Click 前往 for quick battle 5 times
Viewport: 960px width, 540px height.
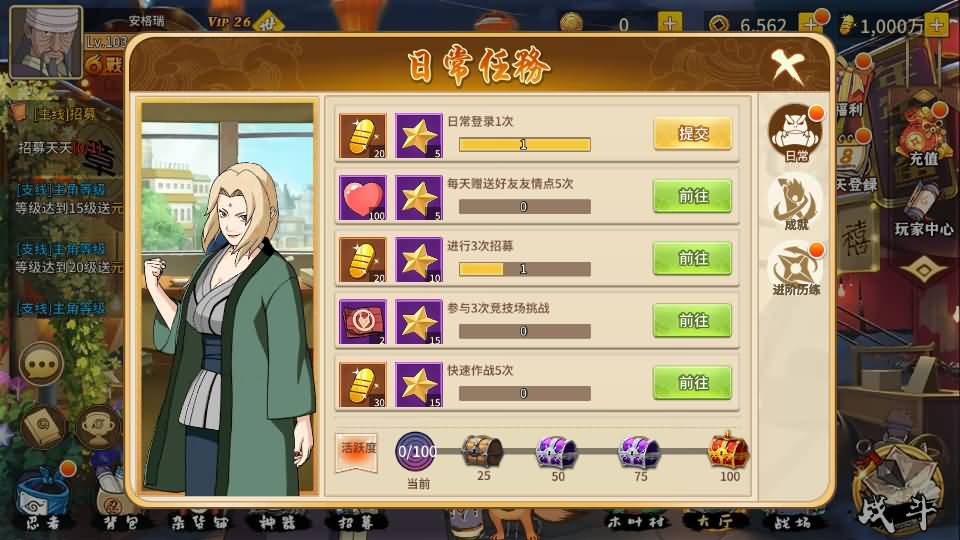(692, 383)
